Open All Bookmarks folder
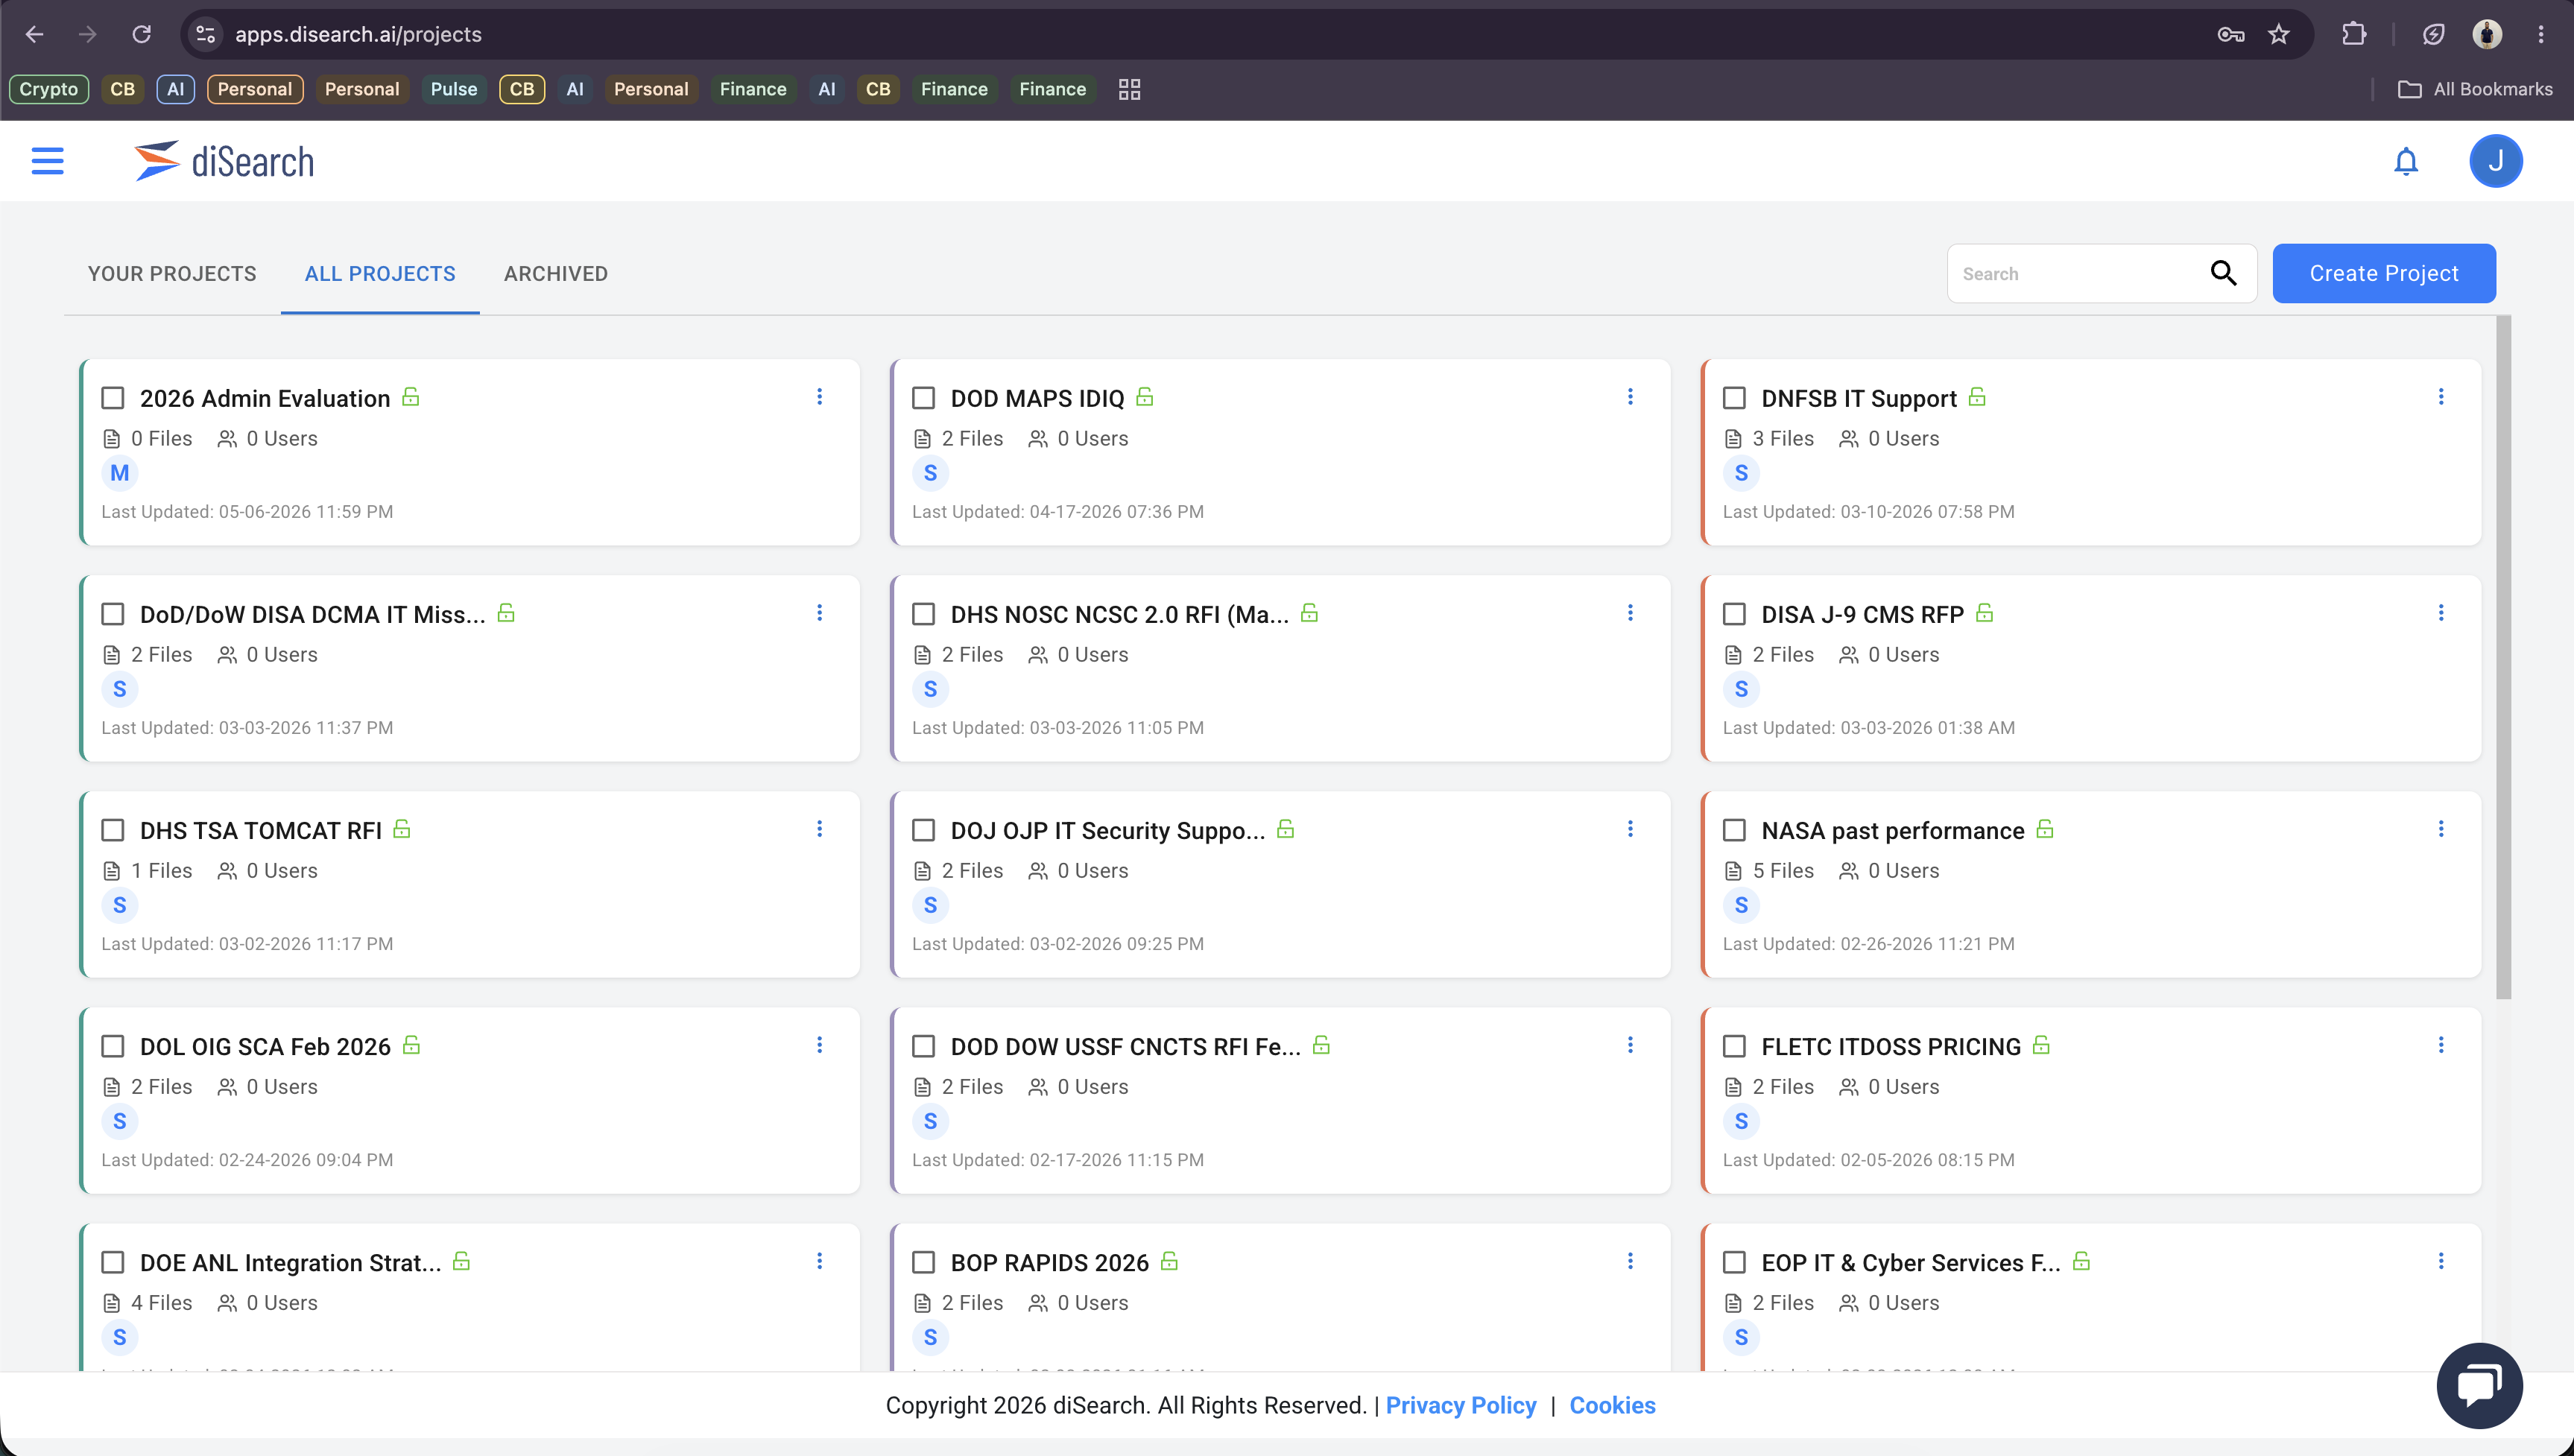 click(x=2475, y=89)
